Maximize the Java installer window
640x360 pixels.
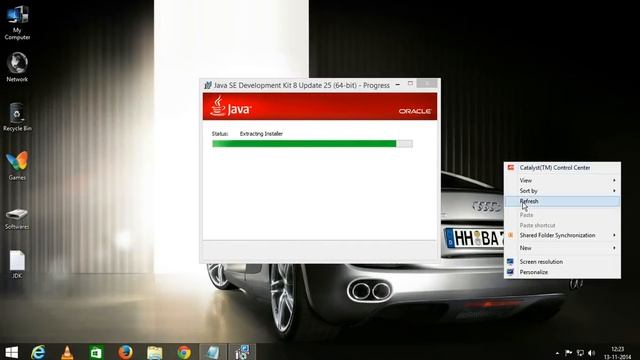pos(410,84)
